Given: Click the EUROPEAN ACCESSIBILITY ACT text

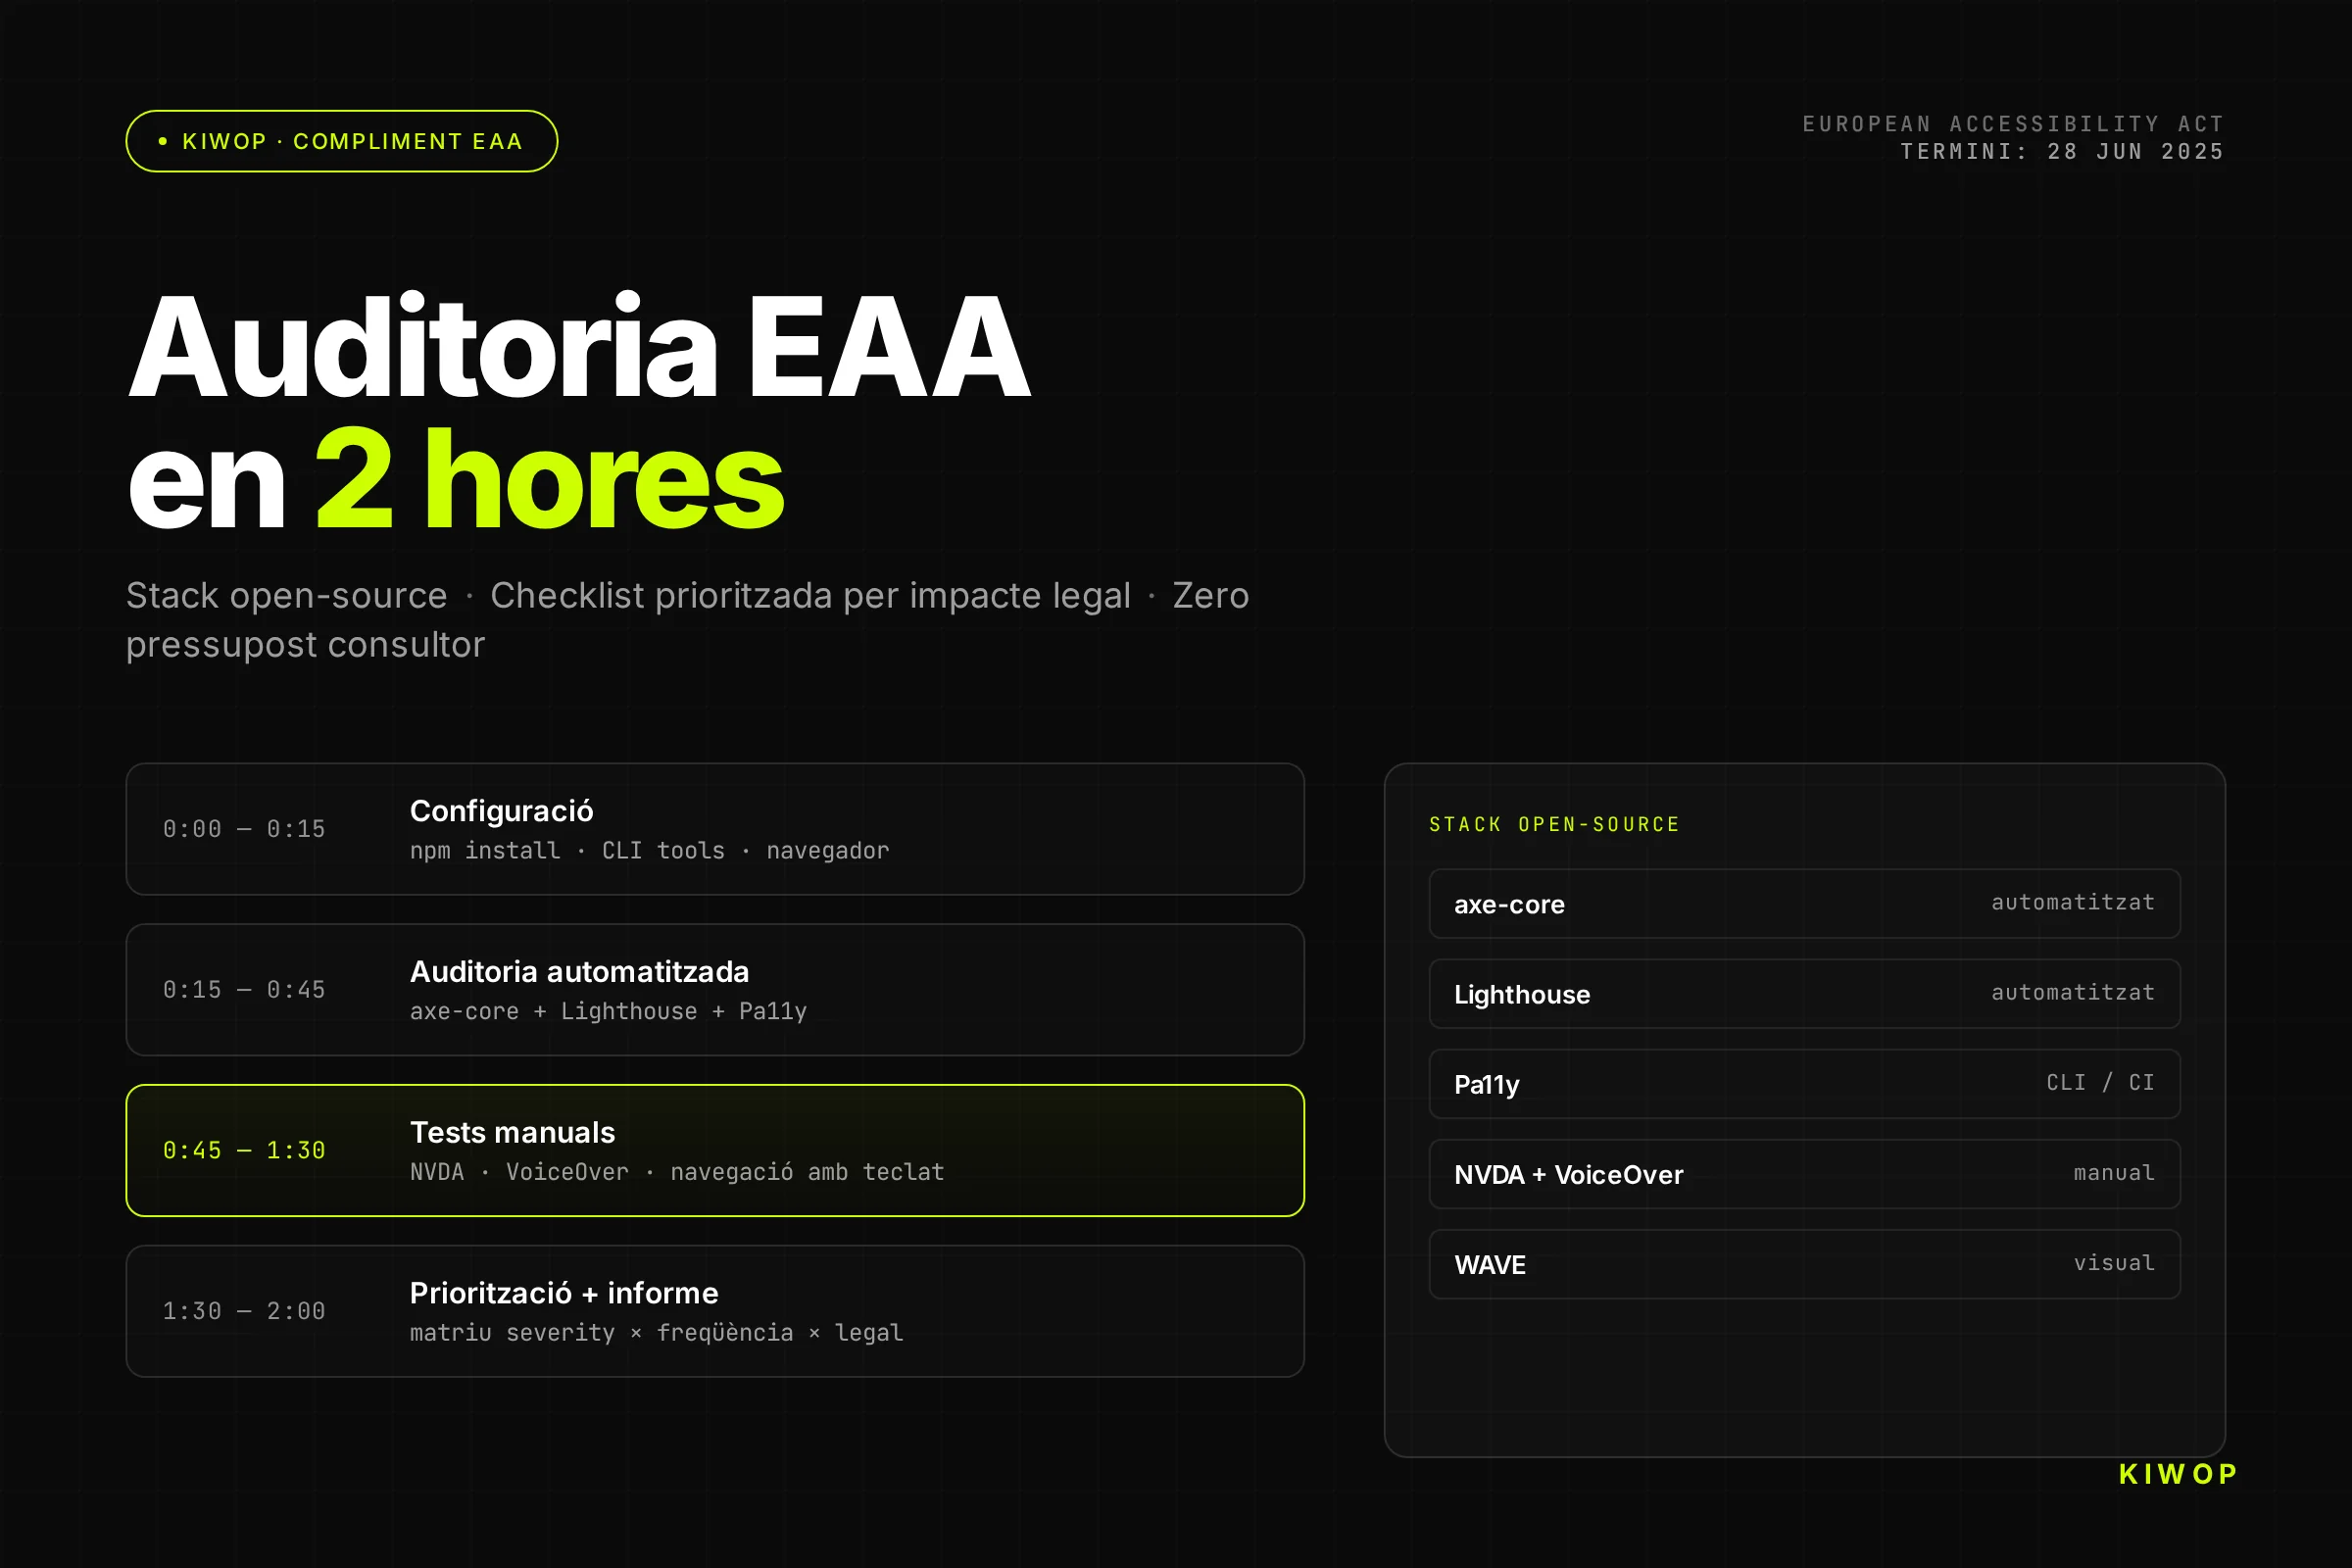Looking at the screenshot, I should [x=2013, y=124].
